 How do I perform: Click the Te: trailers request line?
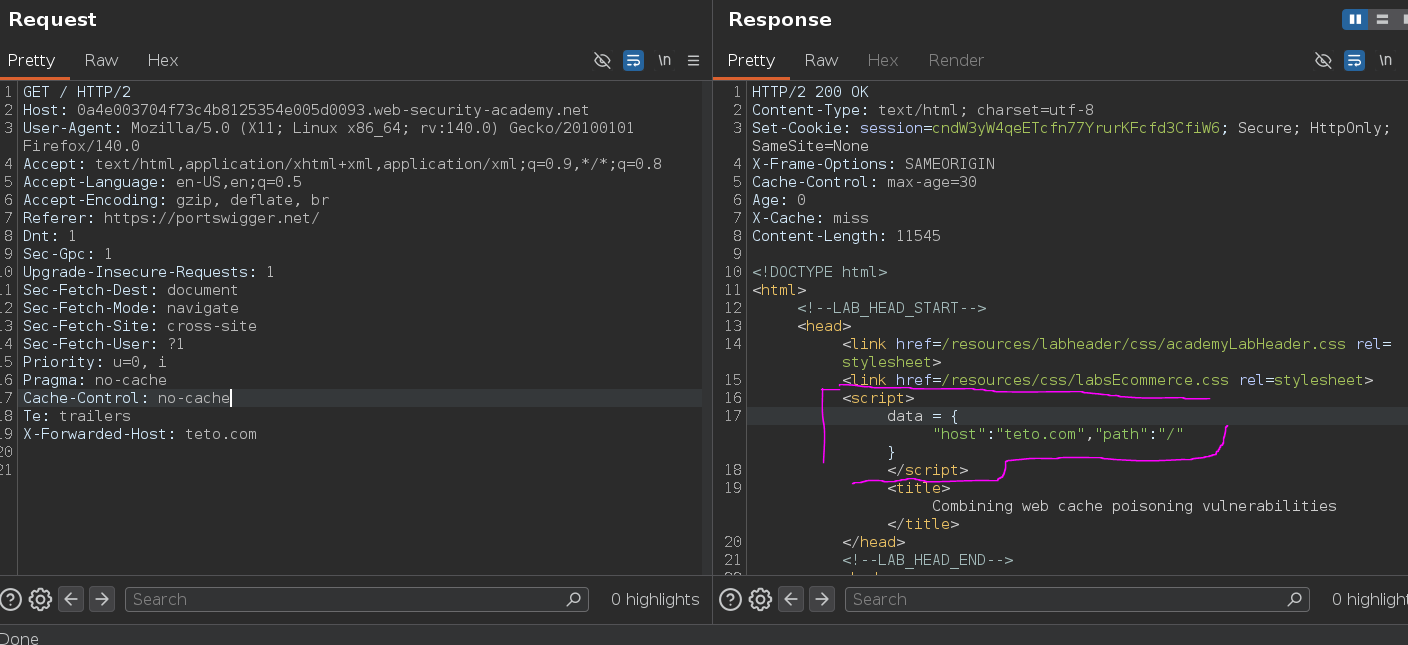click(77, 416)
